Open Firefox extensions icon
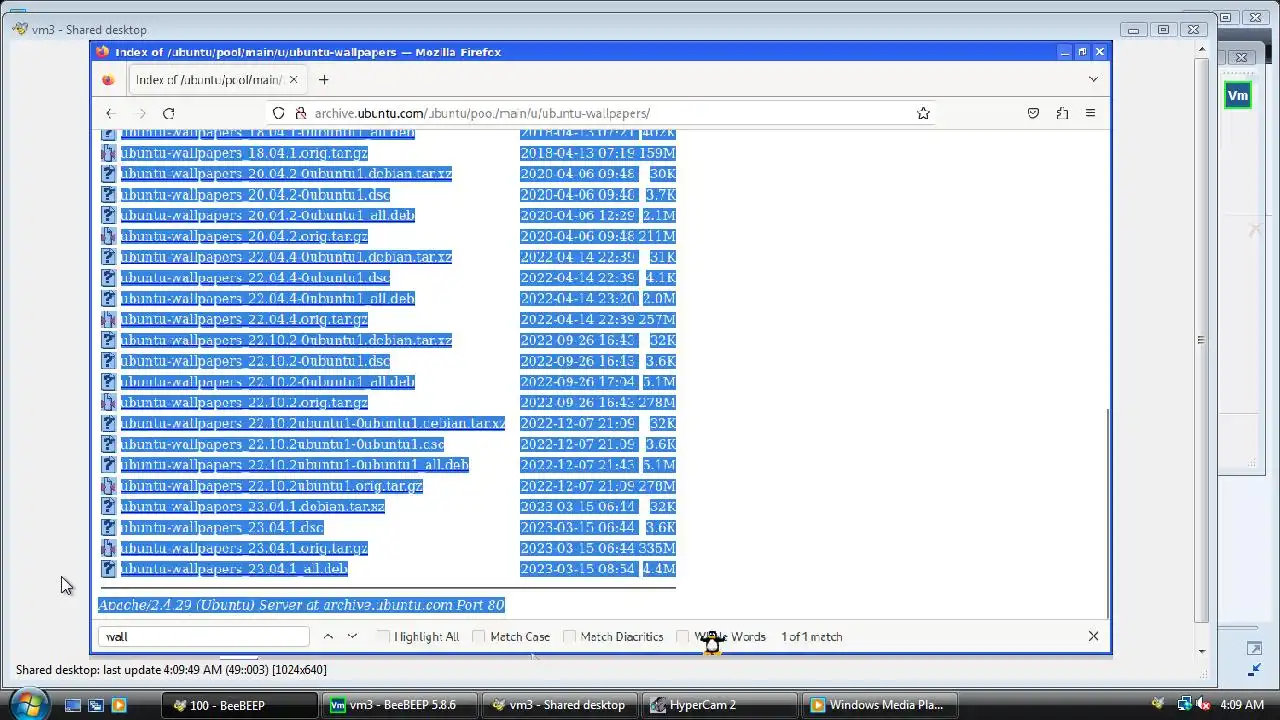The width and height of the screenshot is (1280, 720). pos(1062,113)
